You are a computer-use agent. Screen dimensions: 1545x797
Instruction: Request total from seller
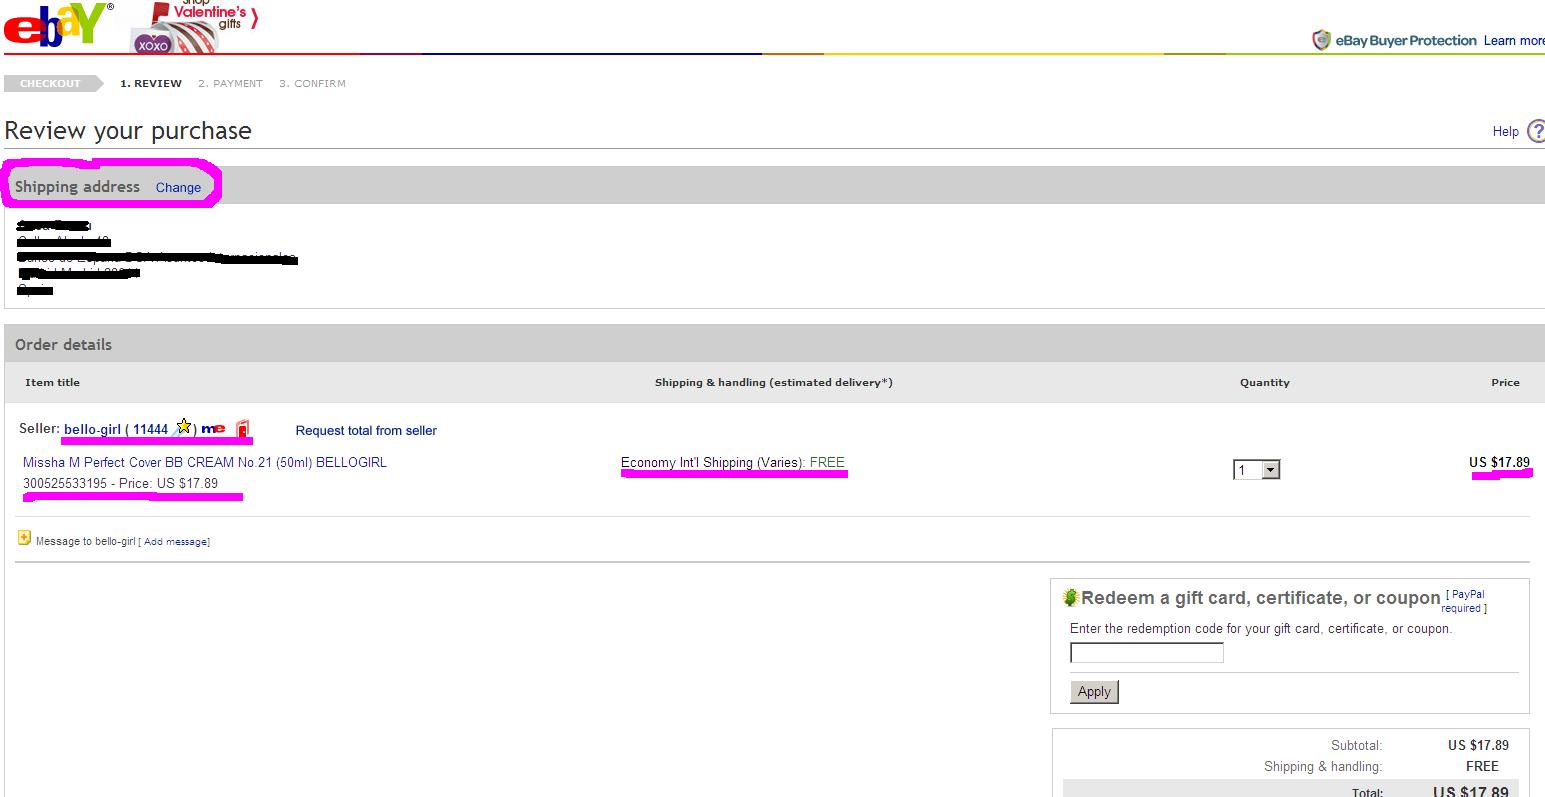click(x=366, y=431)
